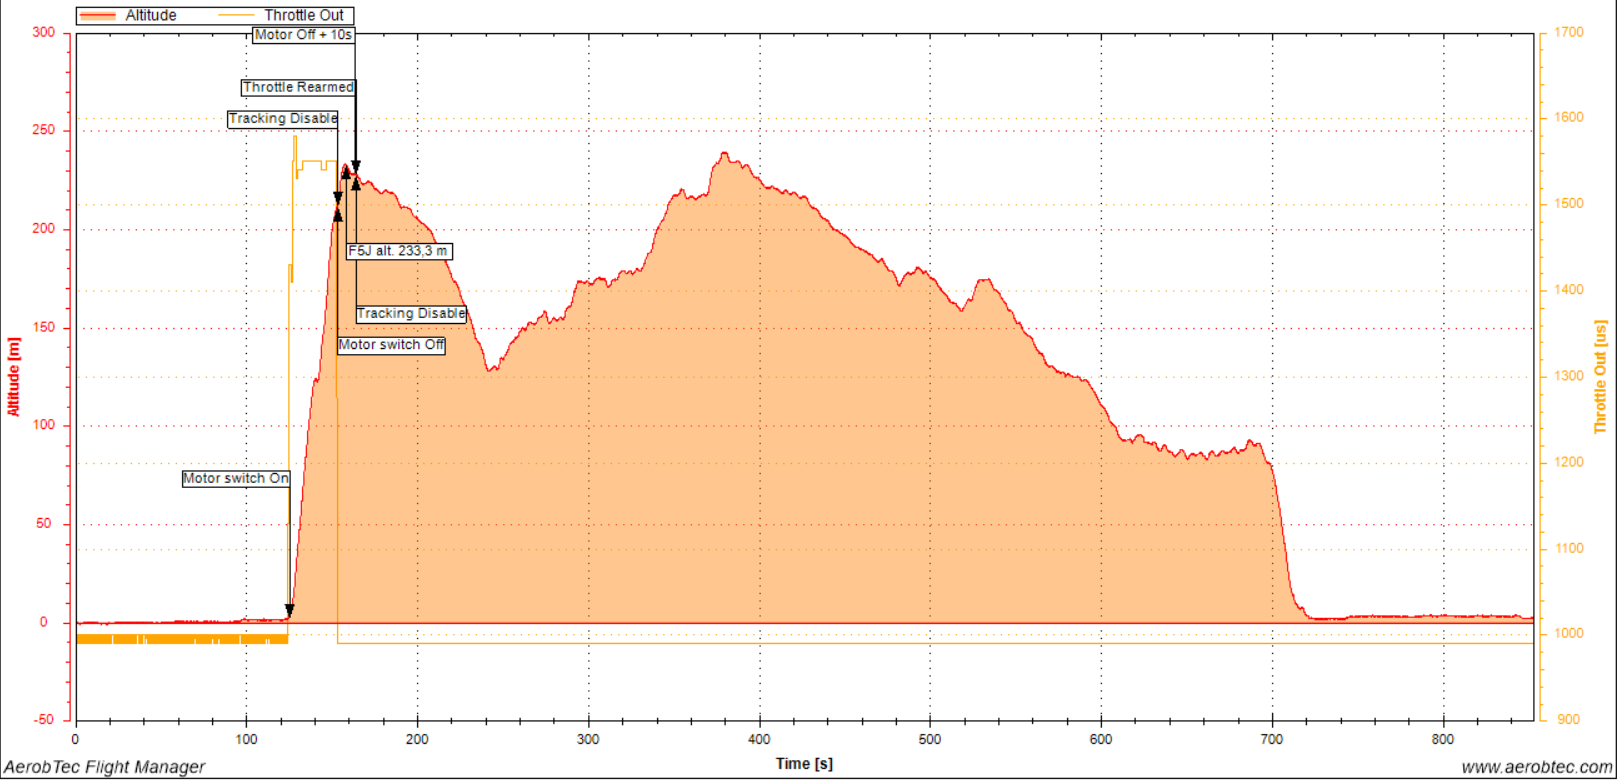This screenshot has height=780, width=1617.
Task: Select the Throttle Out legend label
Action: click(304, 16)
